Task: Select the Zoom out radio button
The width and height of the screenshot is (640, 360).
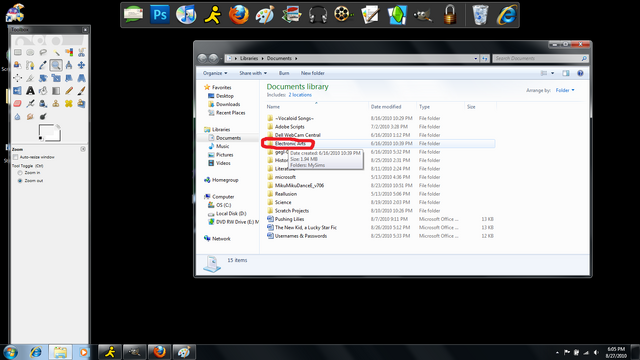Action: point(20,180)
